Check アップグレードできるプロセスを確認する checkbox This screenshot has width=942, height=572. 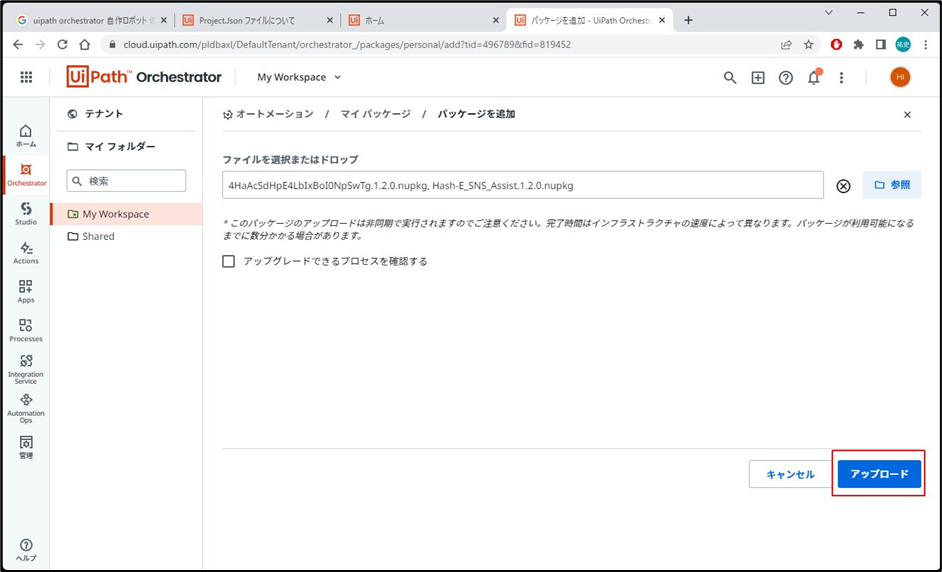tap(228, 261)
